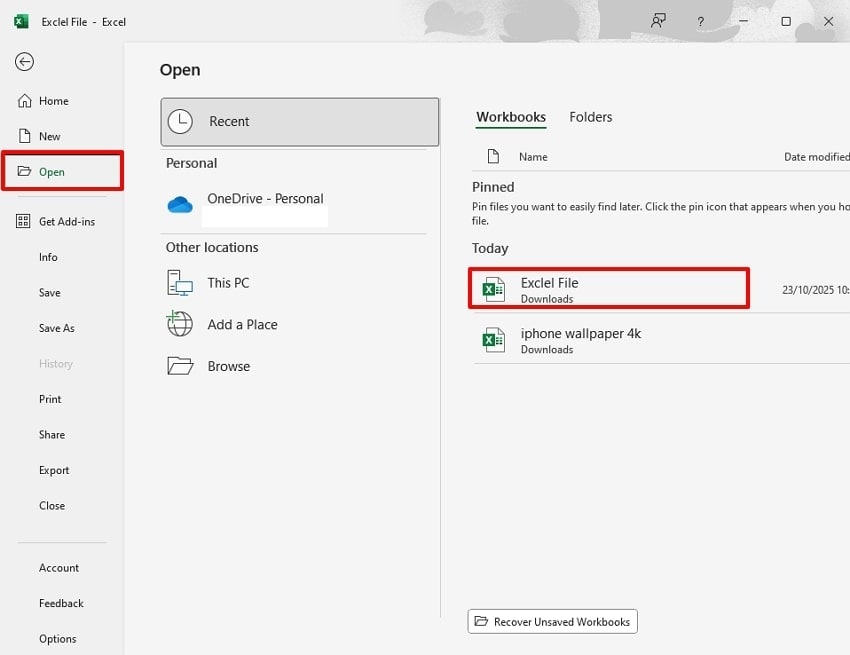Open the New workbook section

point(24,136)
